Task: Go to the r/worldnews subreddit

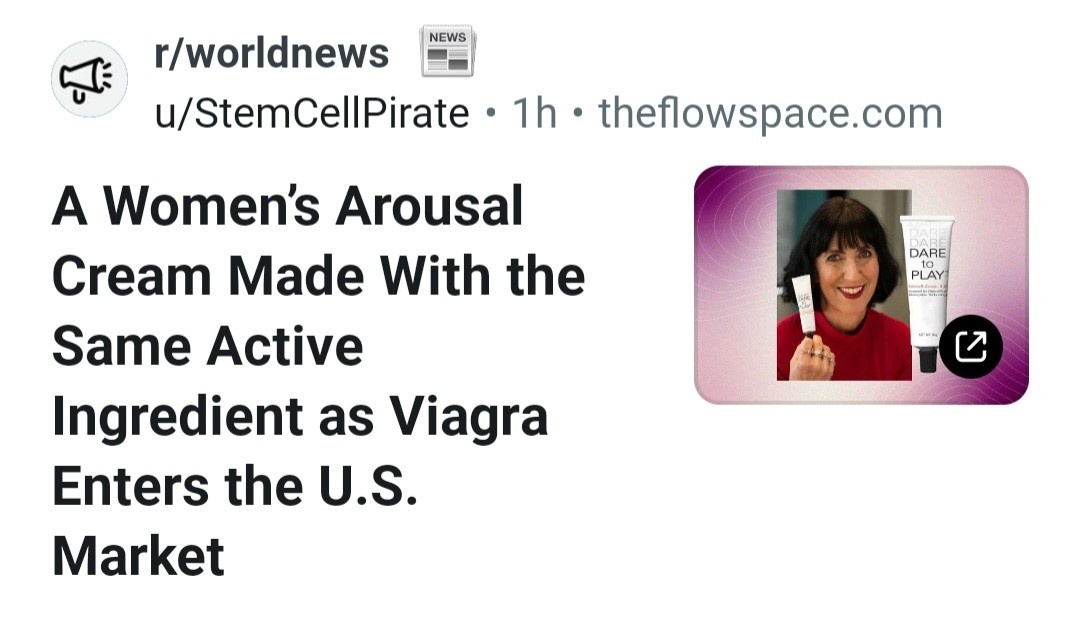Action: click(271, 53)
